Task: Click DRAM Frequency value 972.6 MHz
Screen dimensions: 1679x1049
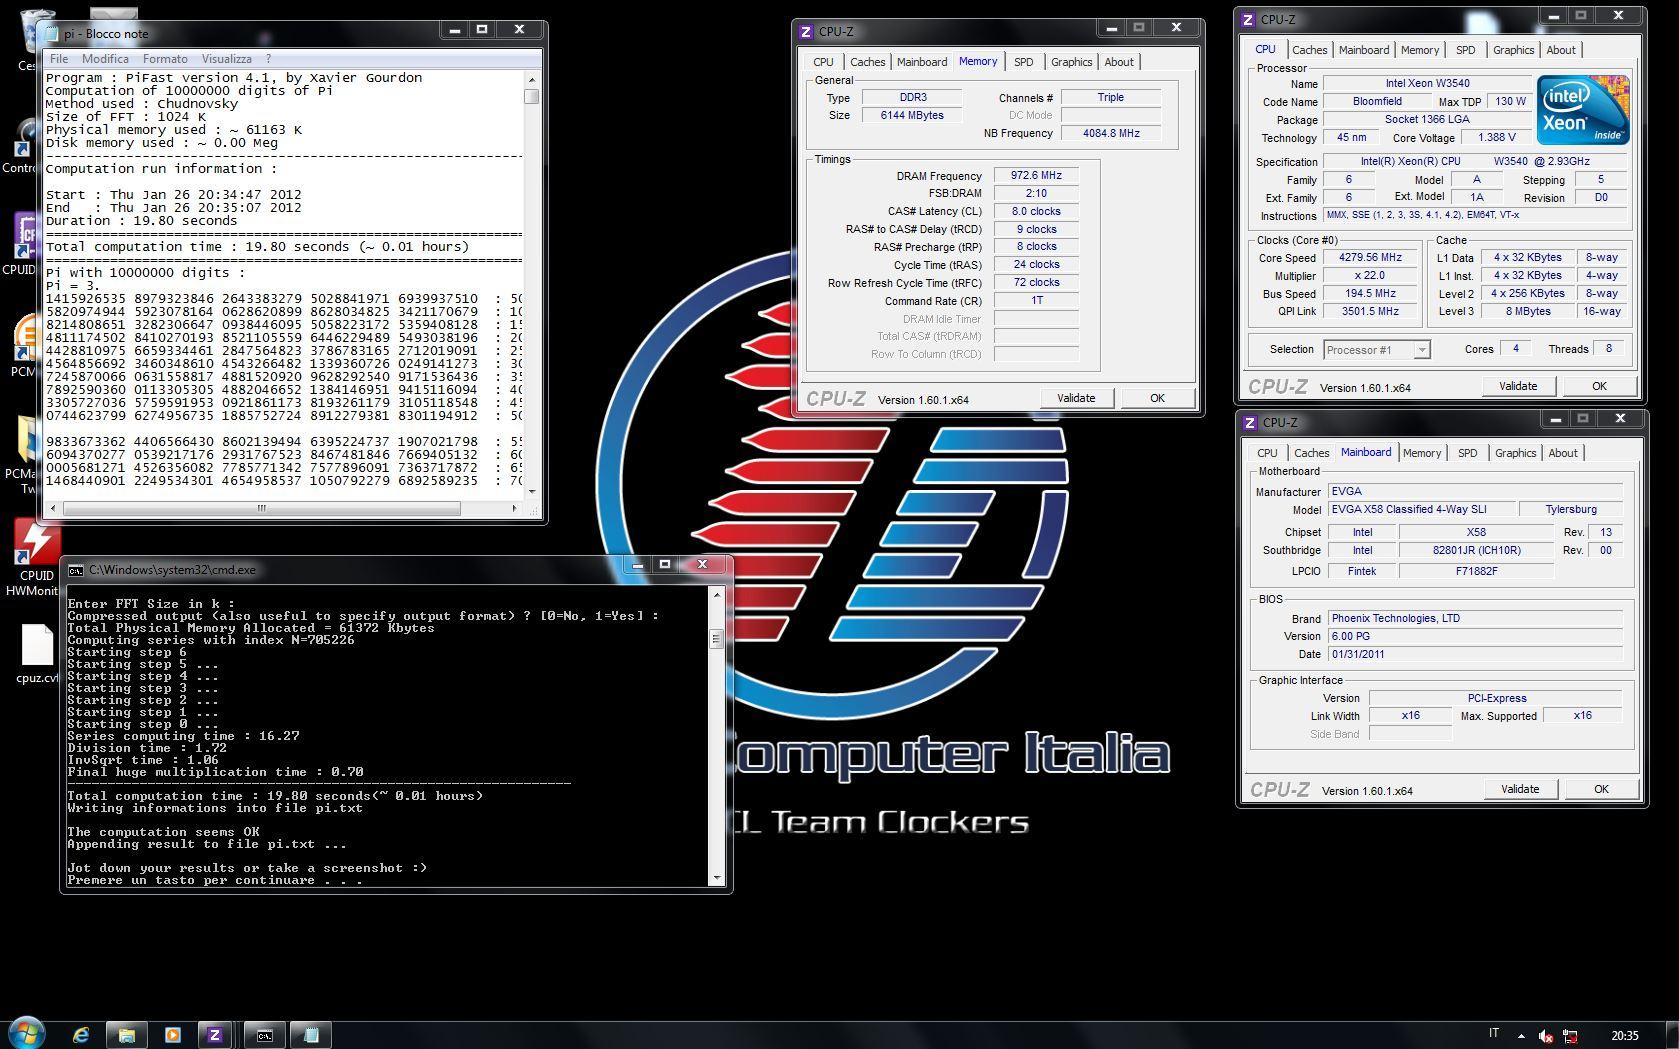Action: [x=1036, y=175]
